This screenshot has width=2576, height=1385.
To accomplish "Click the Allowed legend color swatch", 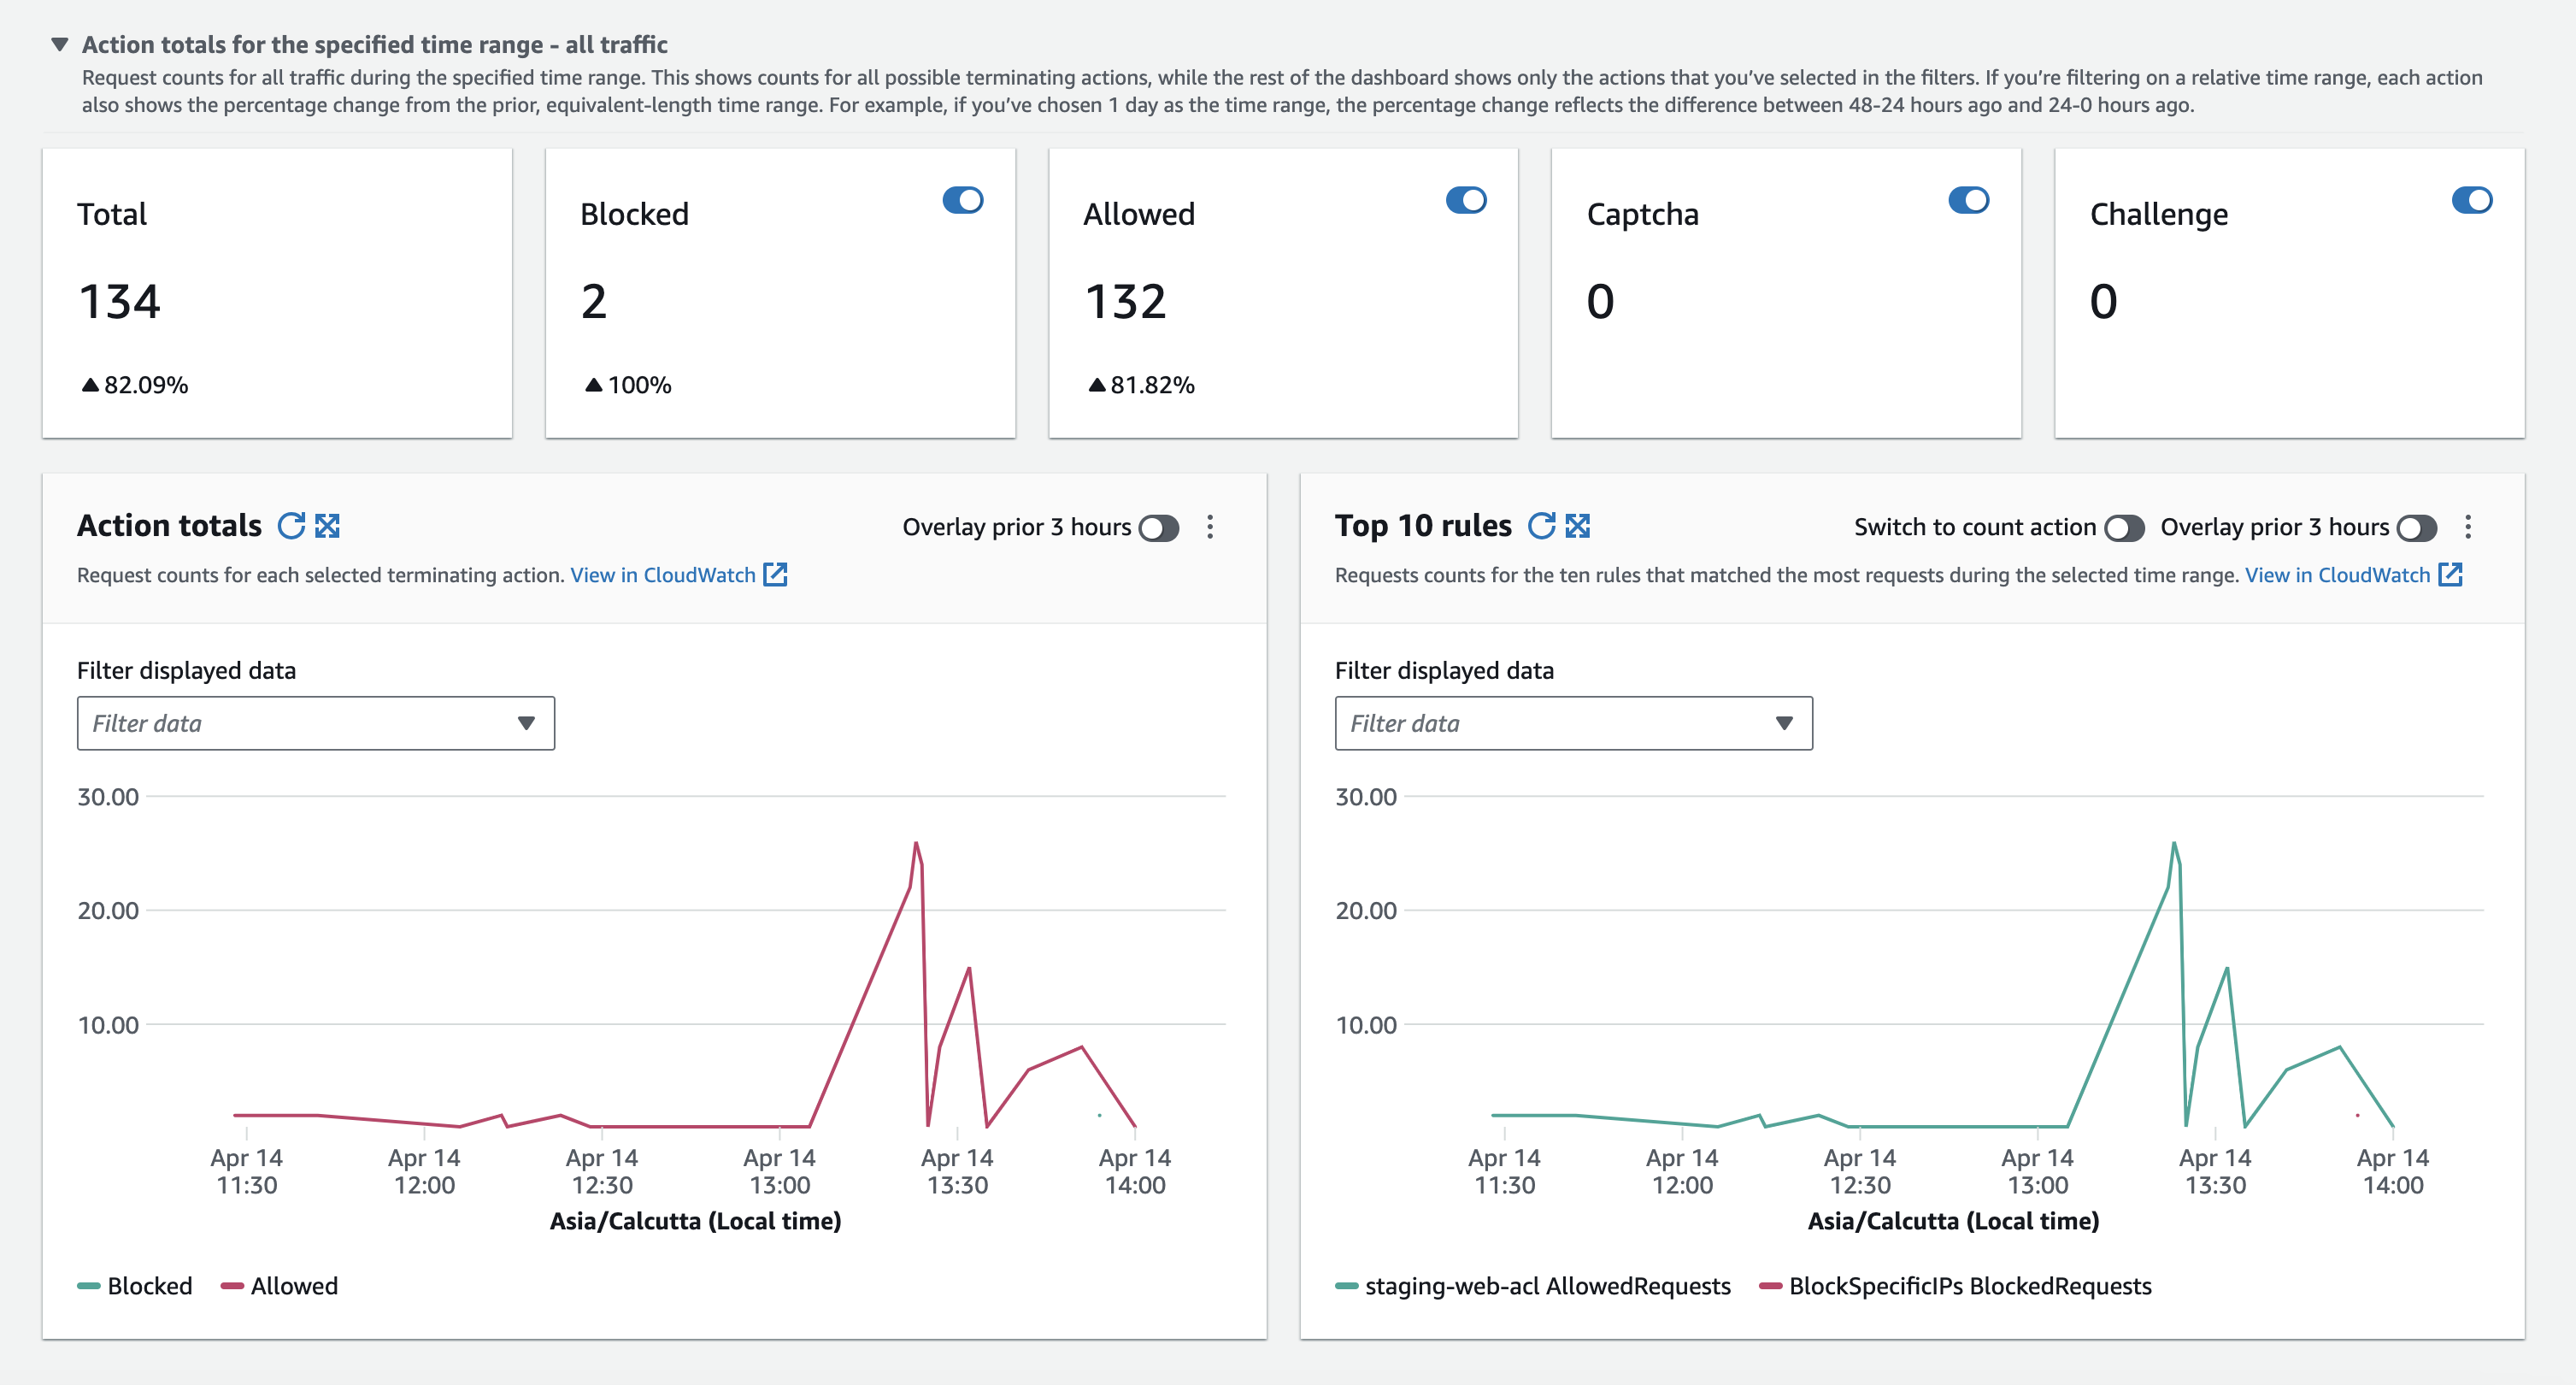I will tap(232, 1286).
